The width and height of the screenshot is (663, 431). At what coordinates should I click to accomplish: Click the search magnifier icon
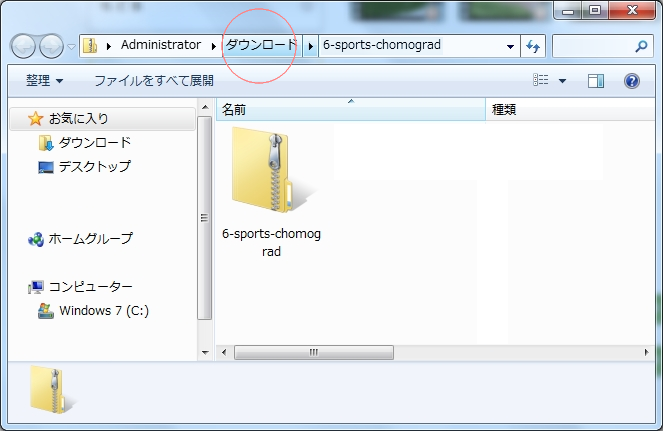(641, 46)
